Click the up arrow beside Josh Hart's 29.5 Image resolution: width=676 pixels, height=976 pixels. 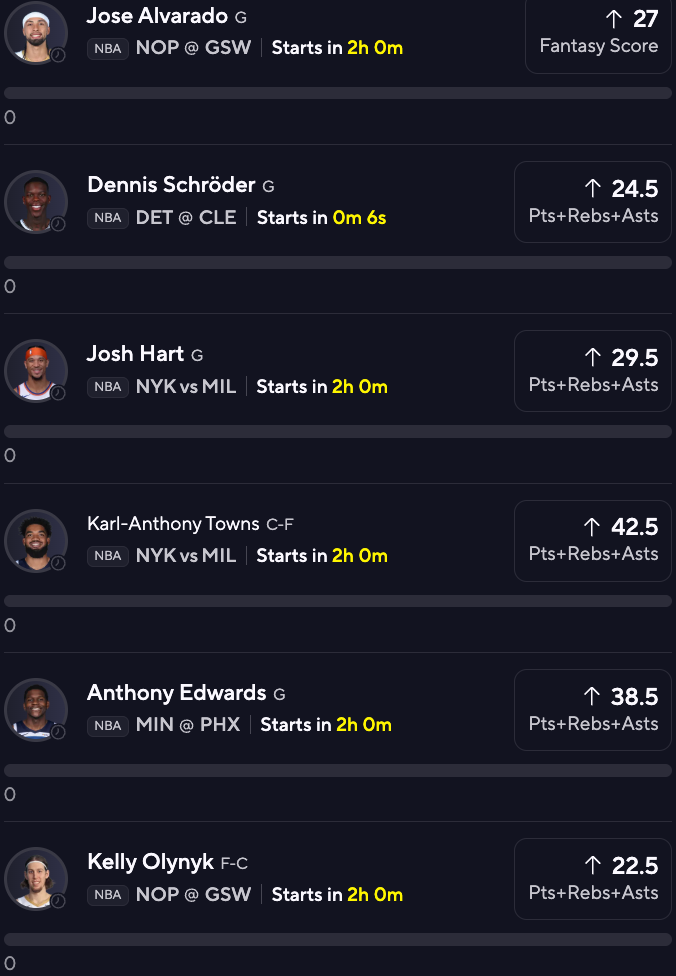tap(592, 357)
